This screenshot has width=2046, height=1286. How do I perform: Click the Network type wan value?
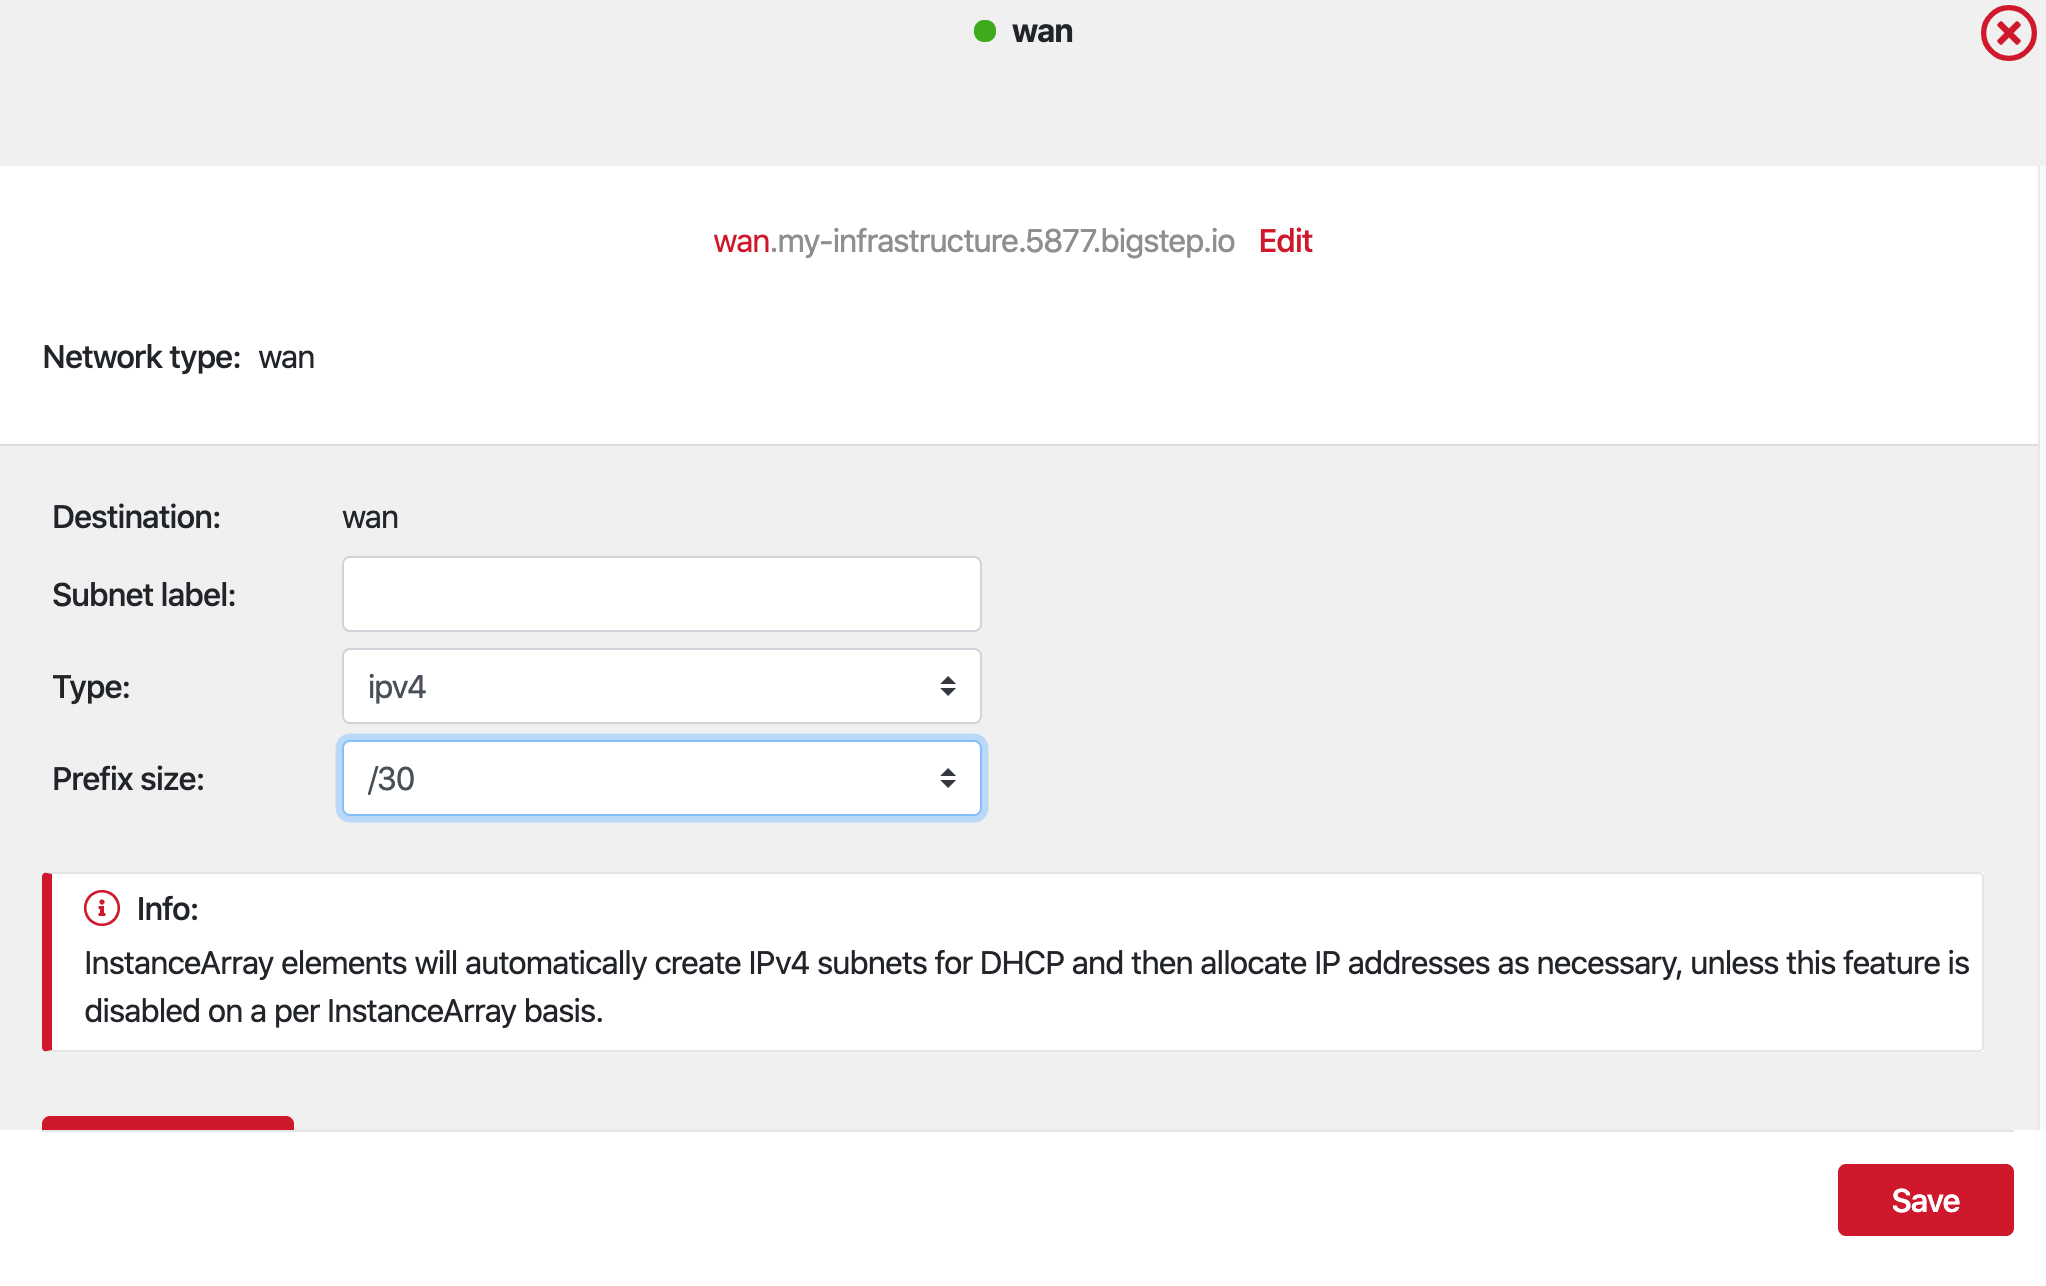coord(286,357)
